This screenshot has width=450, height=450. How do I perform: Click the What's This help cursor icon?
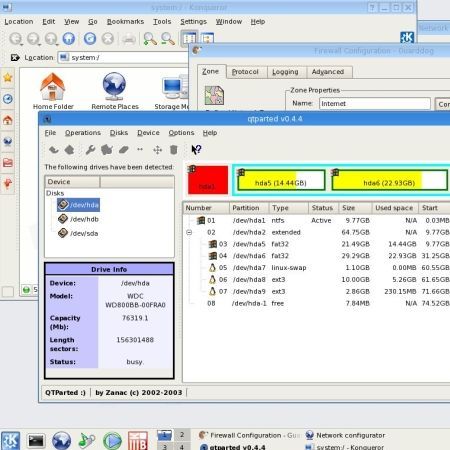click(196, 150)
